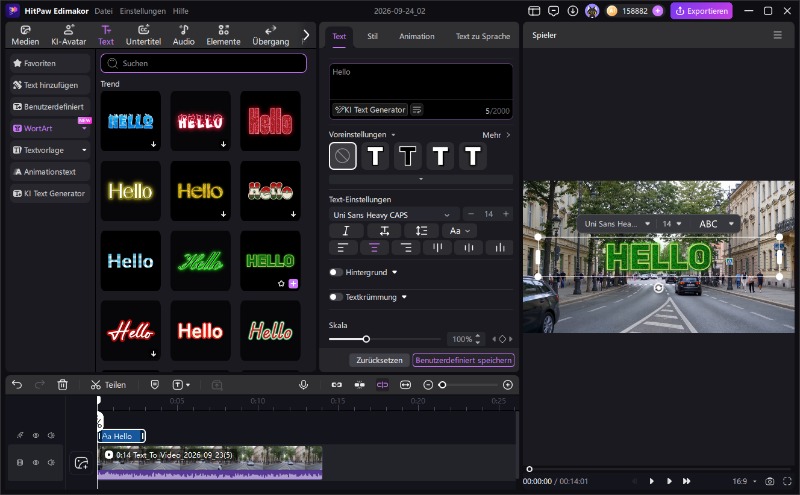Align text right
Viewport: 800px width, 495px height.
click(406, 248)
